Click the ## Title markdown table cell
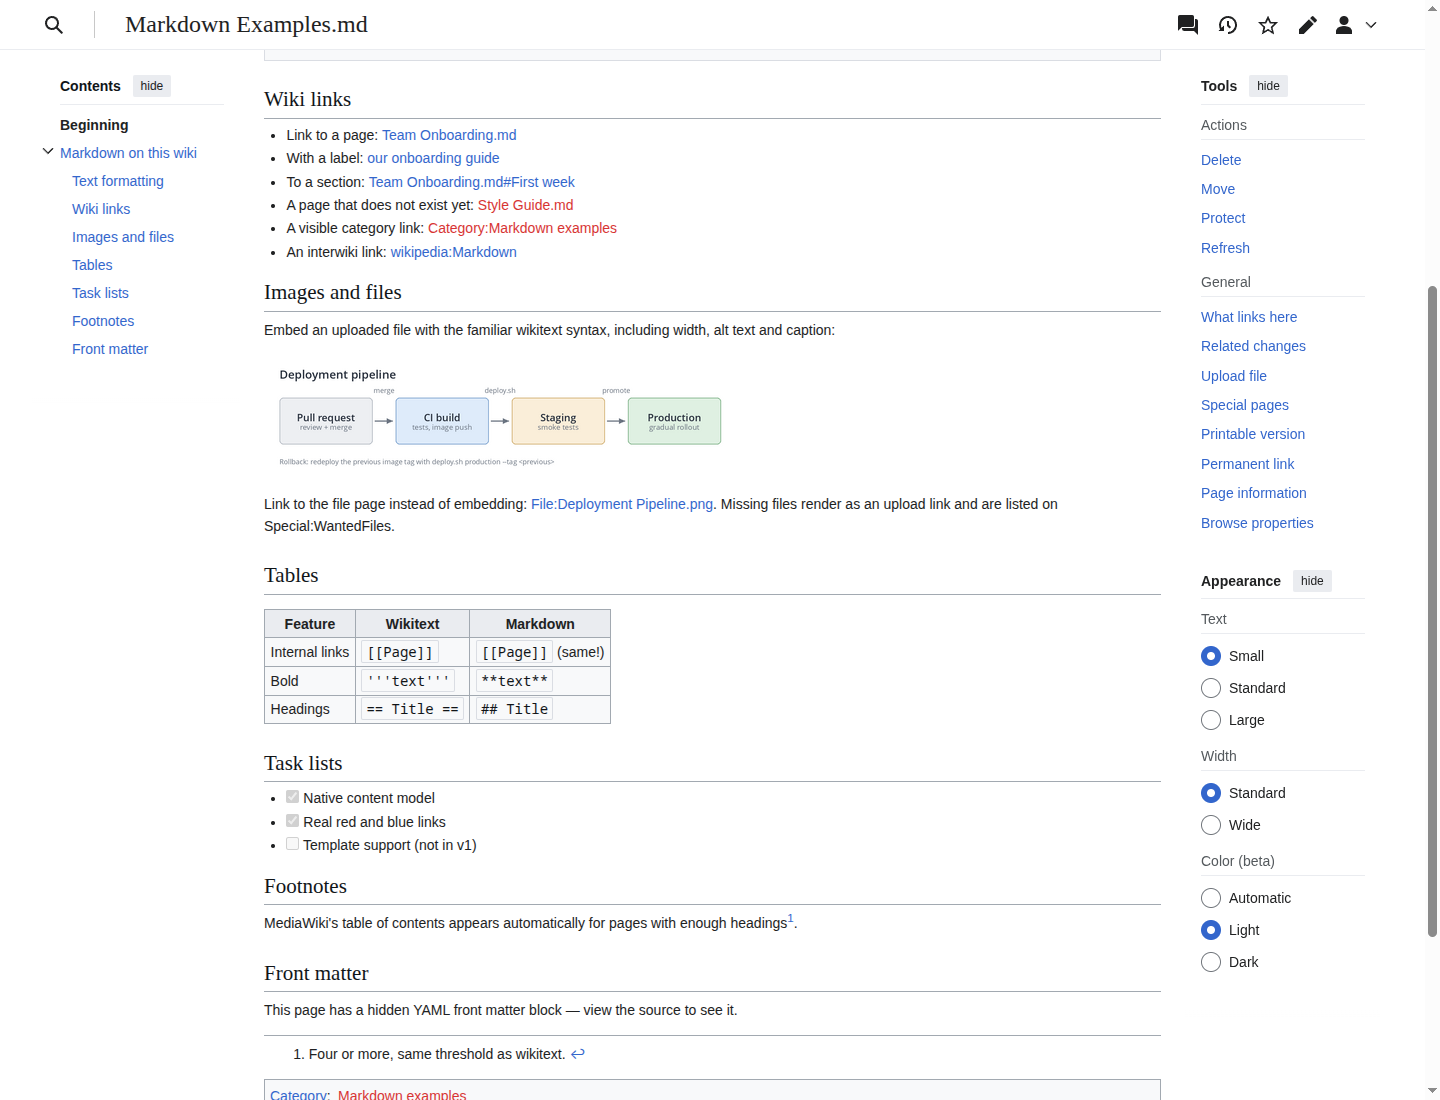Viewport: 1440px width, 1100px height. point(540,709)
